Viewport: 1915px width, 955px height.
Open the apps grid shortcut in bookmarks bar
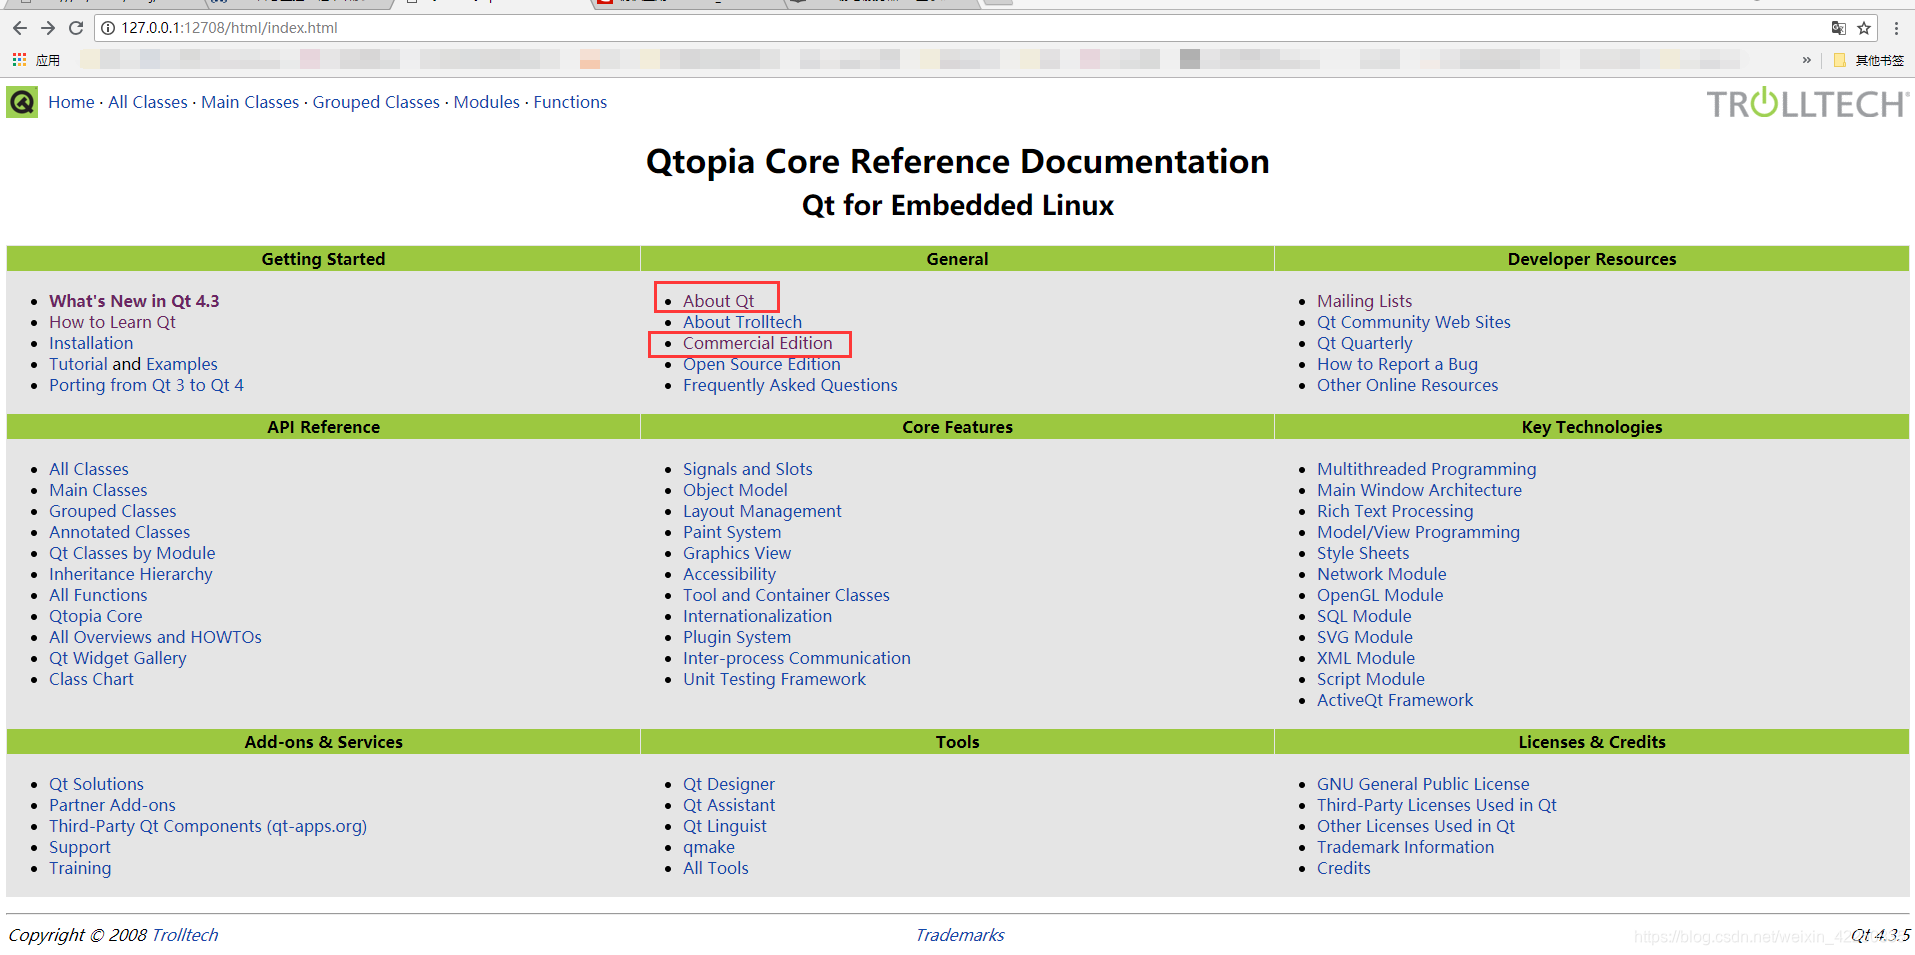[19, 60]
